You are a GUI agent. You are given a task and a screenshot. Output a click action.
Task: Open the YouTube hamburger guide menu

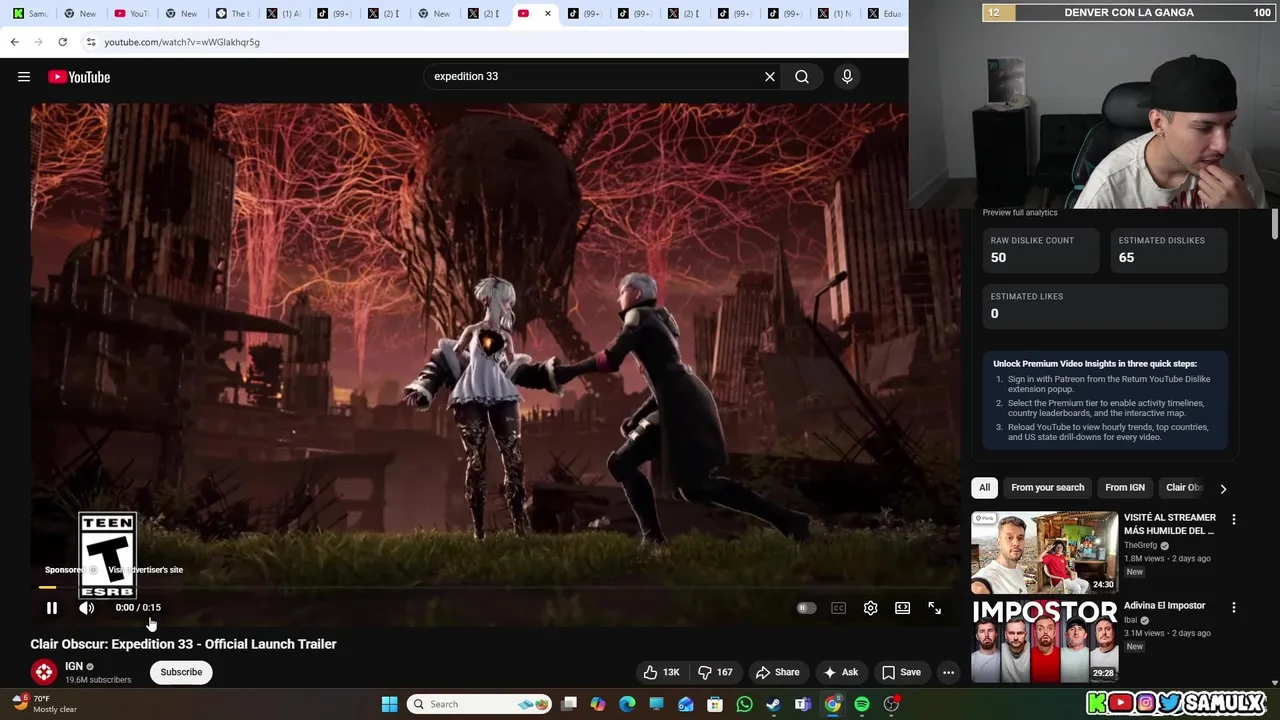point(24,77)
